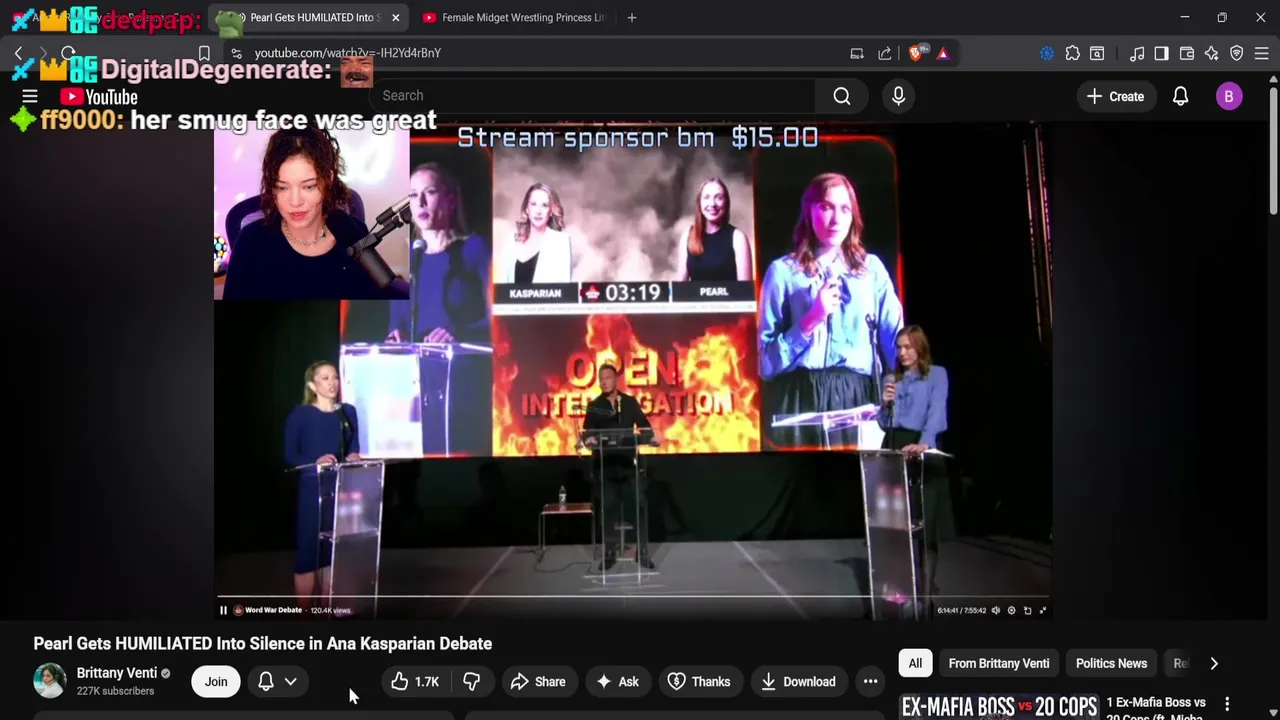The height and width of the screenshot is (720, 1280).
Task: Open the Brave main menu icon
Action: pos(1262,53)
